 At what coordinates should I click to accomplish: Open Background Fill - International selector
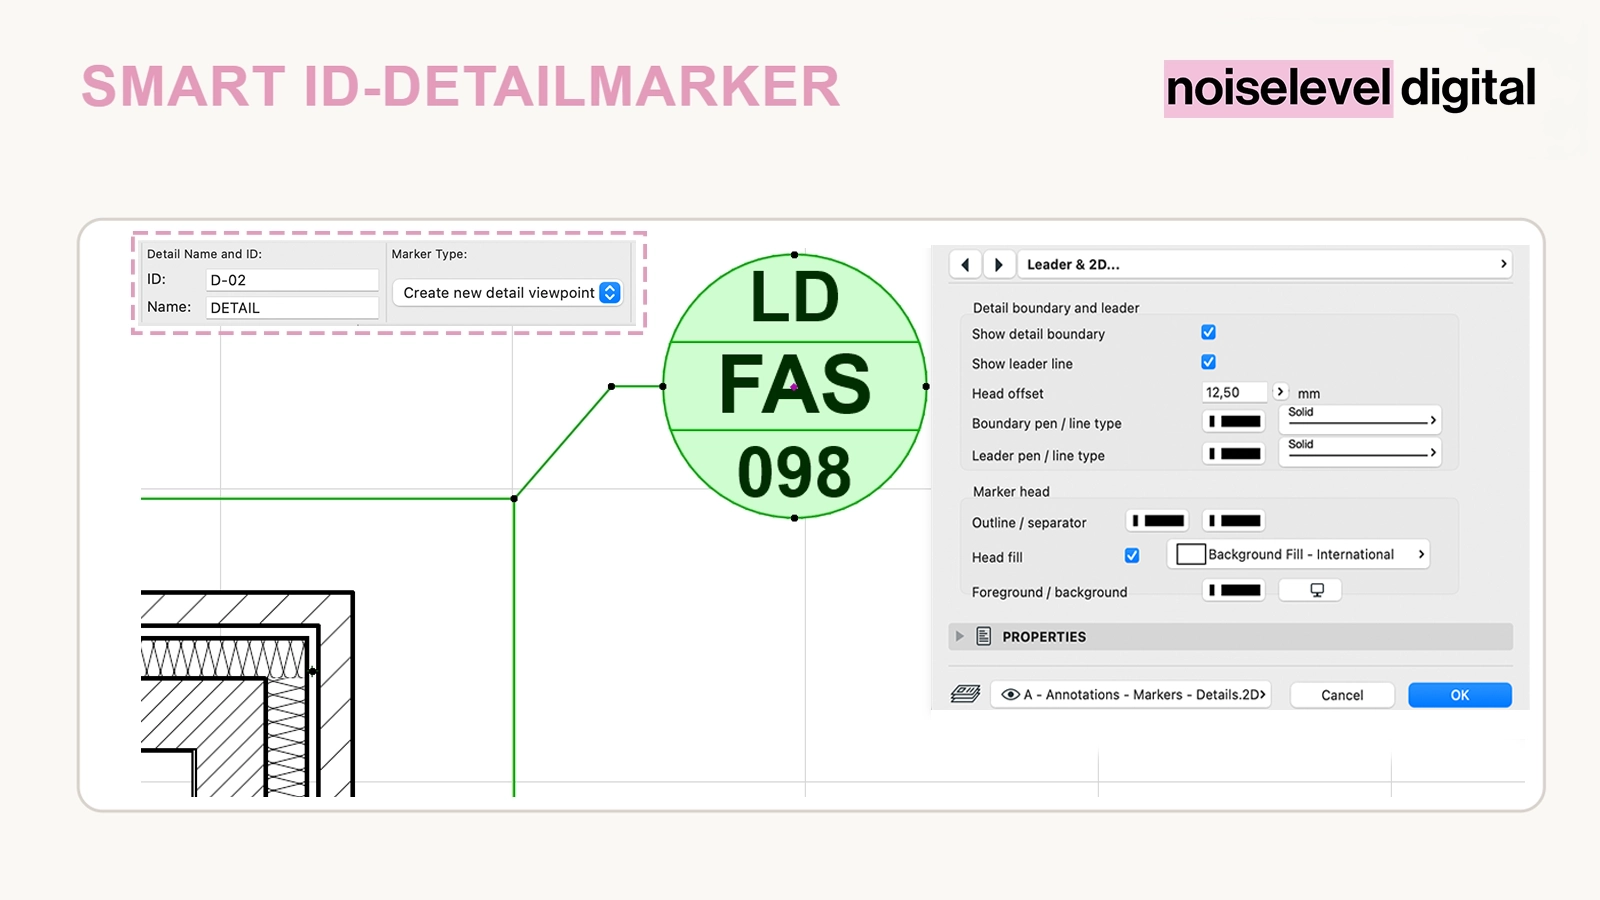(x=1298, y=554)
